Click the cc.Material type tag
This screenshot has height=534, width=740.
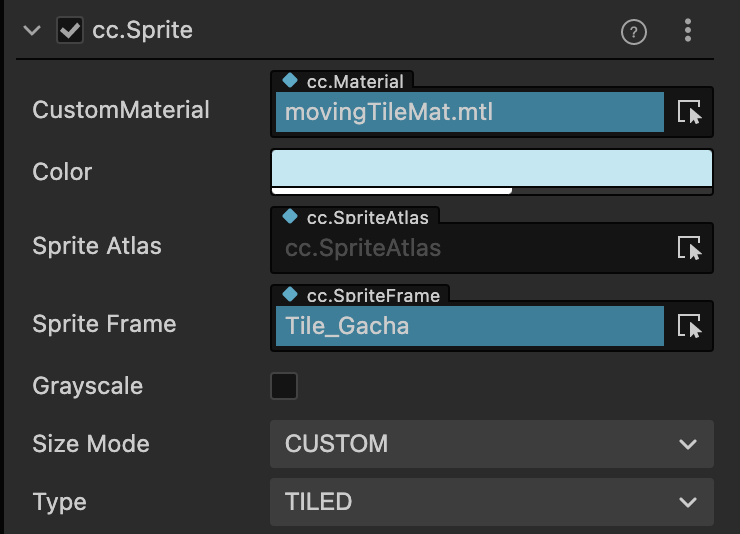[344, 82]
